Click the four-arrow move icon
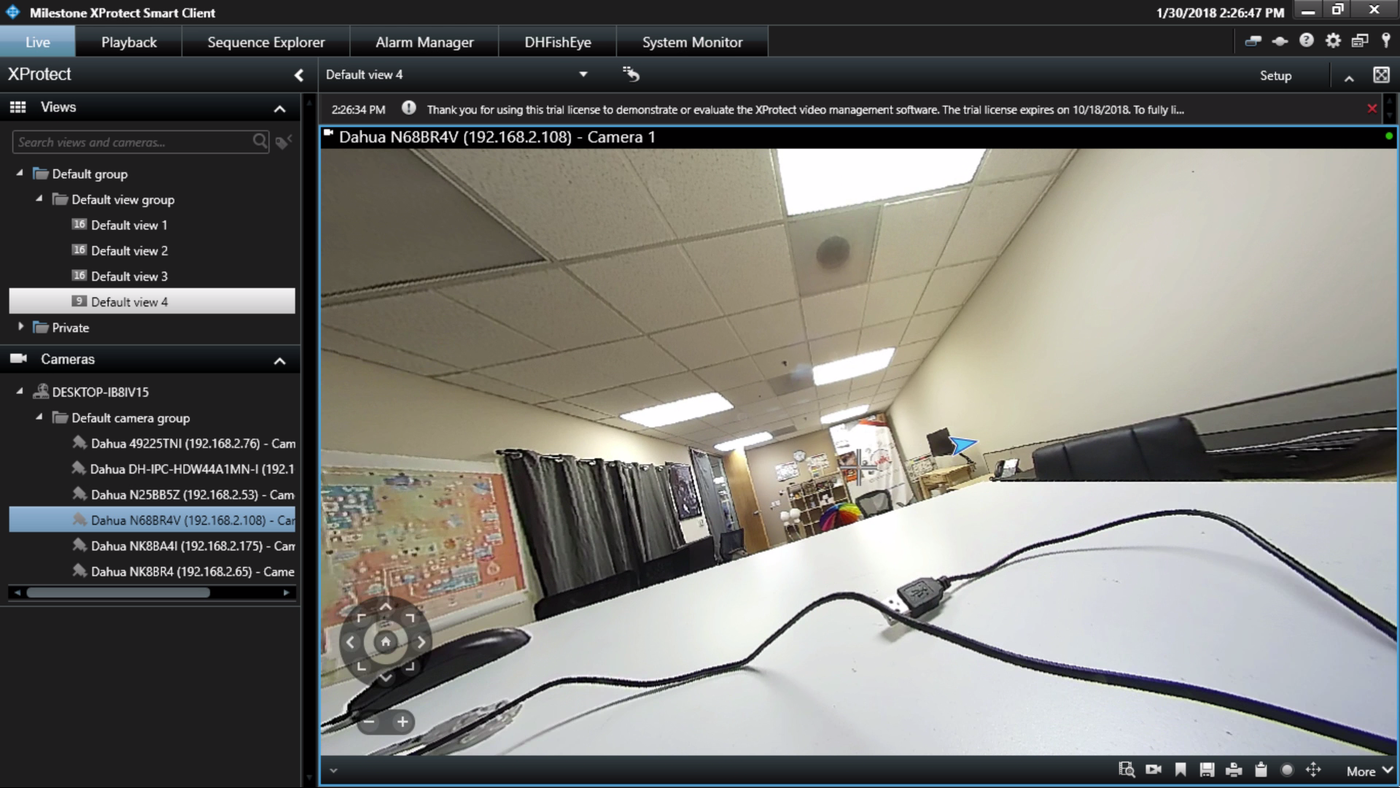This screenshot has height=788, width=1400. tap(1314, 770)
